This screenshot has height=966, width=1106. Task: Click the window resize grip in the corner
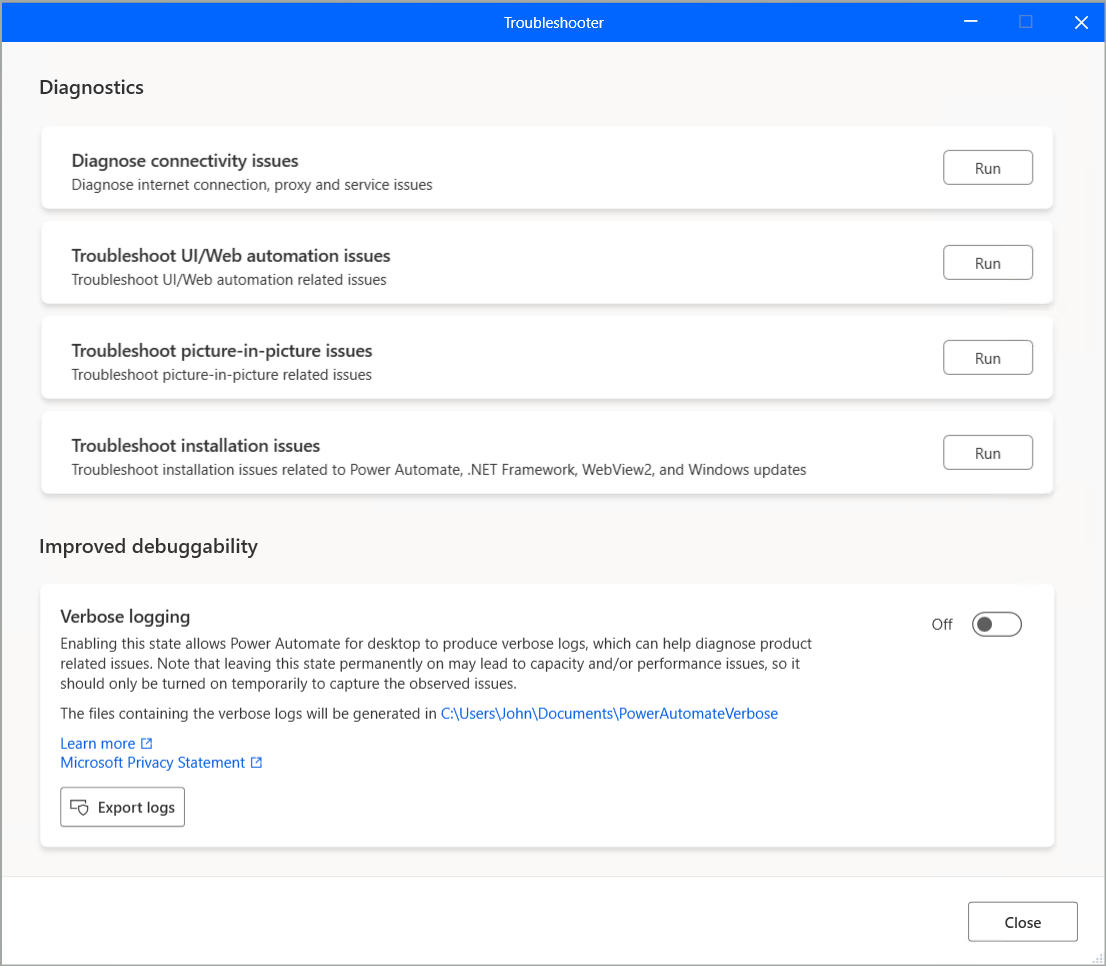coord(1098,958)
